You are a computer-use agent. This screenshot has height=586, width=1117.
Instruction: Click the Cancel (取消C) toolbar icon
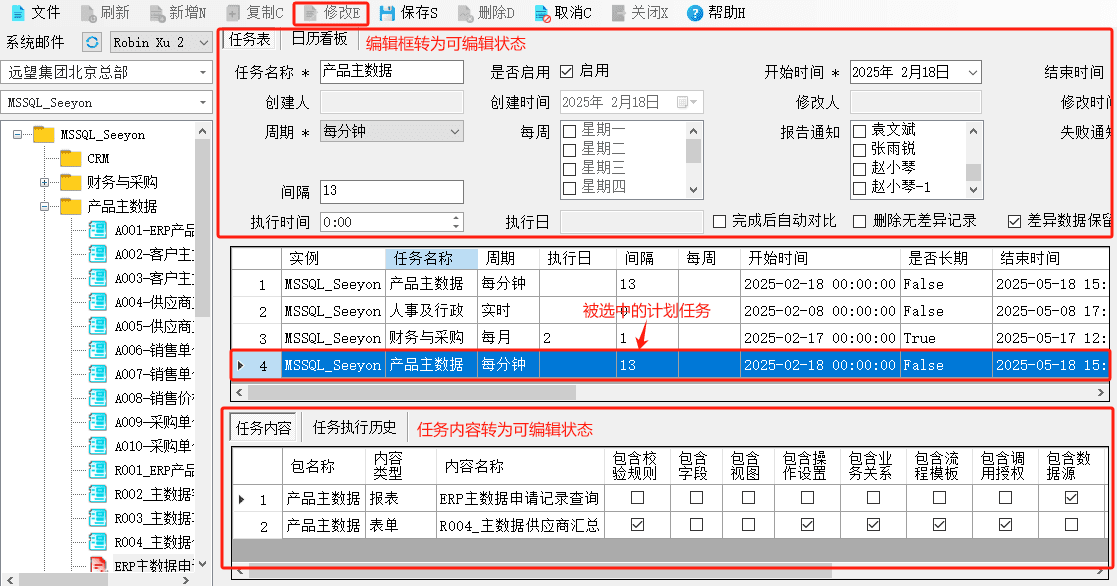pos(542,13)
